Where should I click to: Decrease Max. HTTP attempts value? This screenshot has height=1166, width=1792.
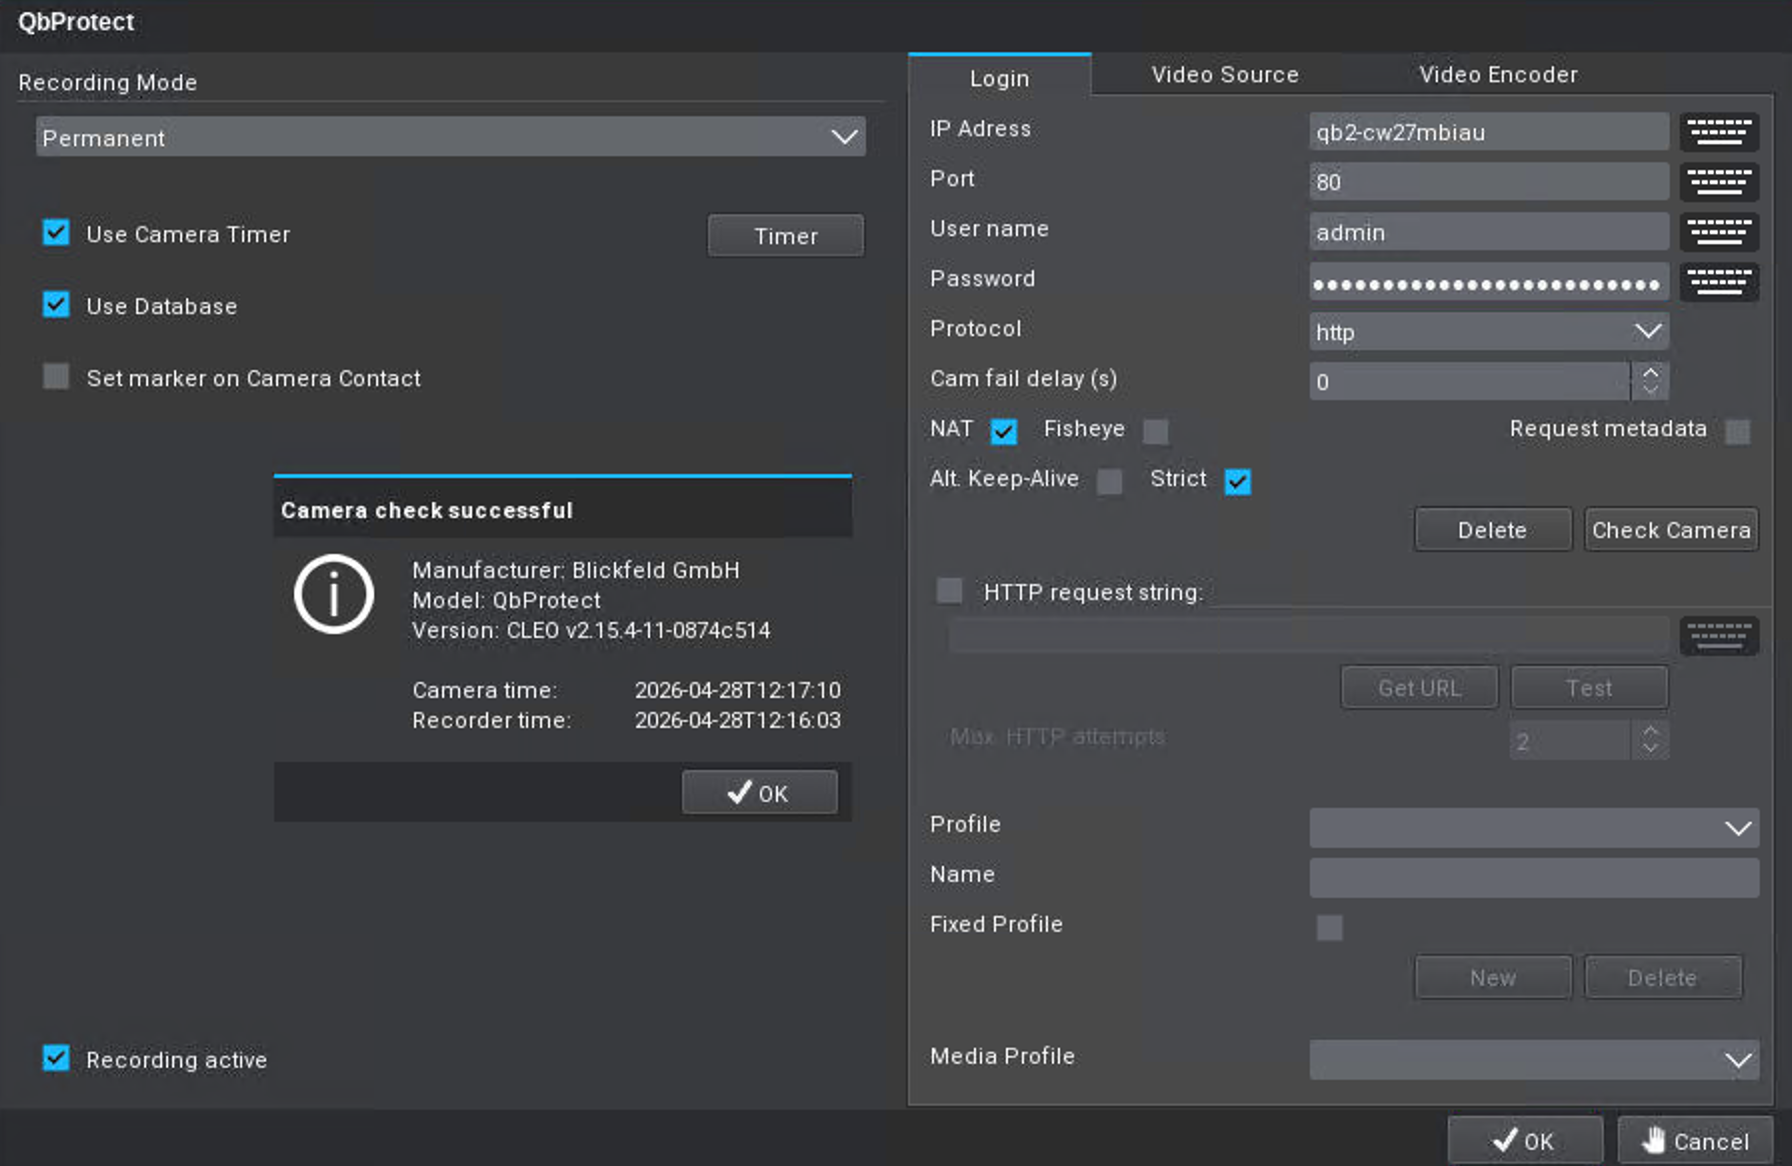(1650, 749)
